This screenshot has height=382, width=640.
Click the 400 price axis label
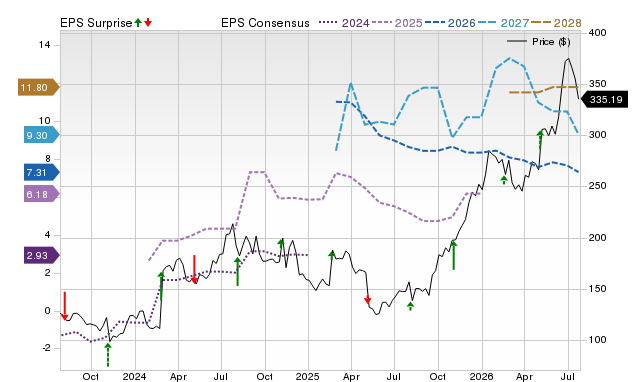tap(597, 32)
